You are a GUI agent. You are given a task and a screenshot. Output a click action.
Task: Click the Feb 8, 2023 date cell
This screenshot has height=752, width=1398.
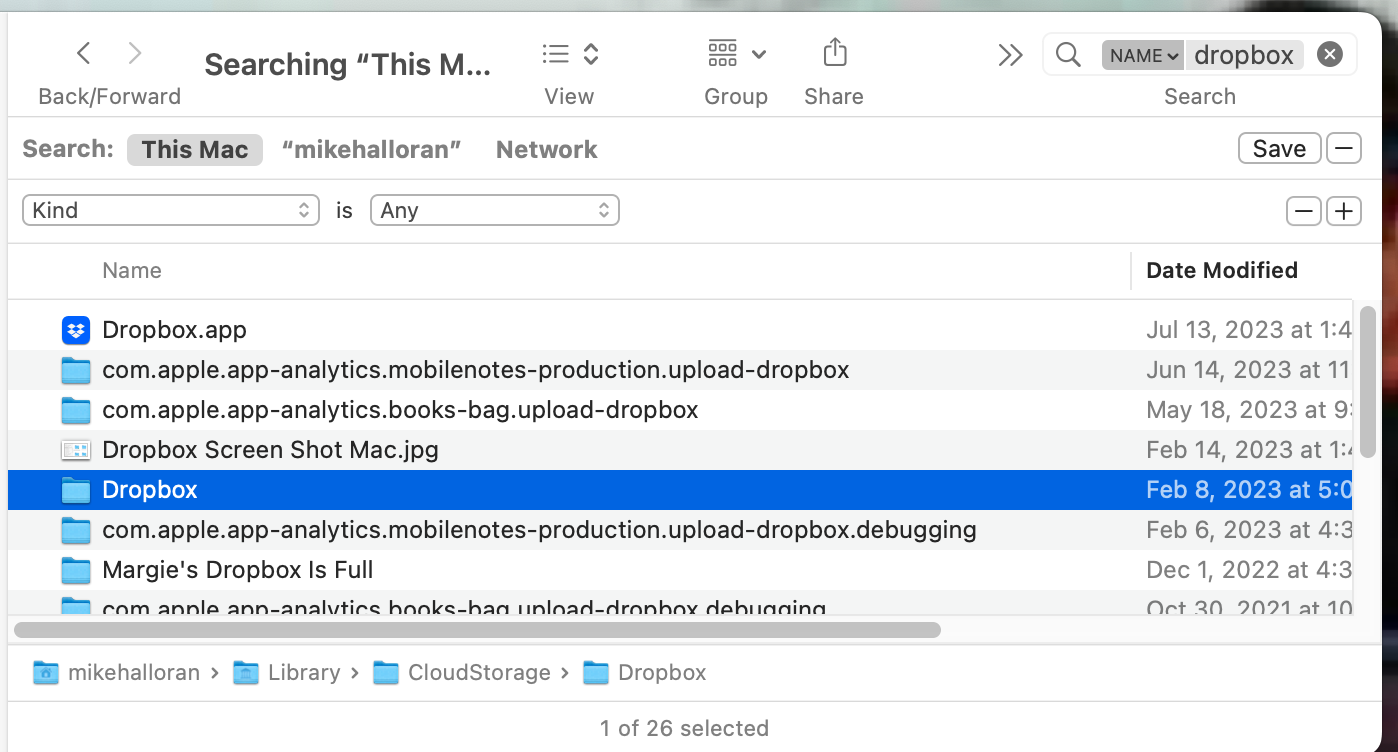point(1249,490)
